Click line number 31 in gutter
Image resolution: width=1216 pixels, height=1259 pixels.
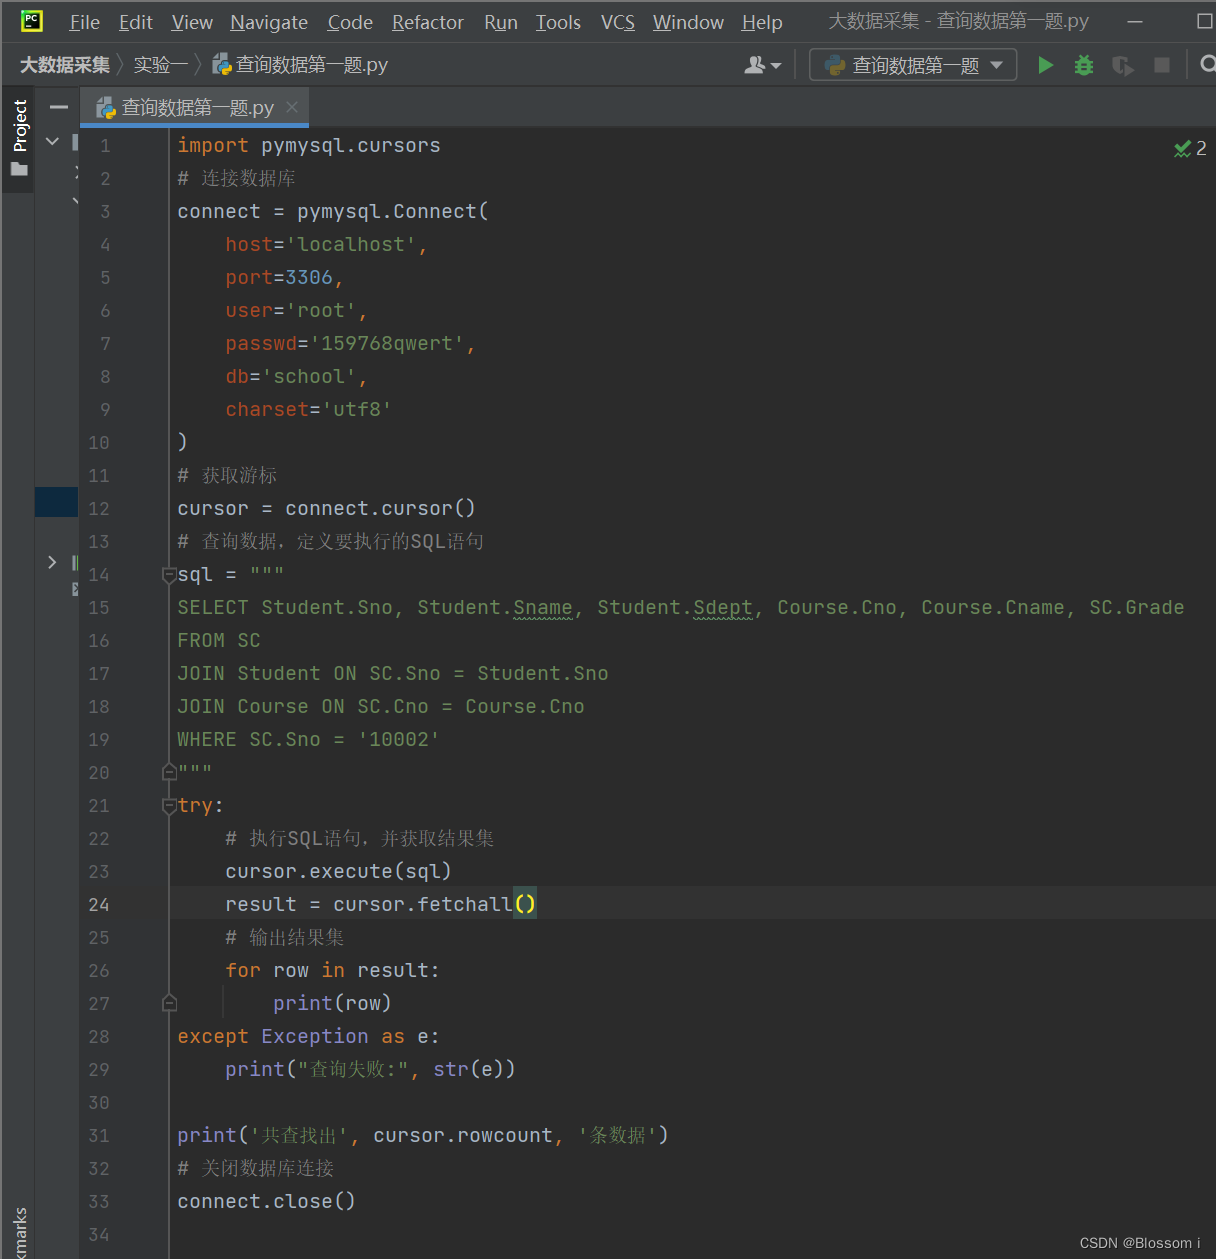pos(98,1135)
